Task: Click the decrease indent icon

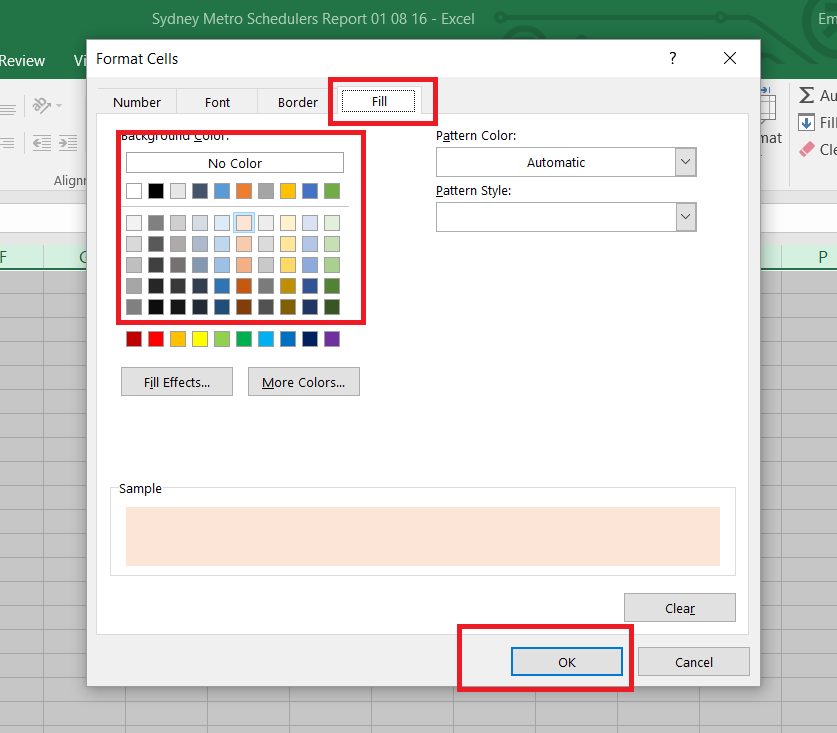Action: click(42, 143)
